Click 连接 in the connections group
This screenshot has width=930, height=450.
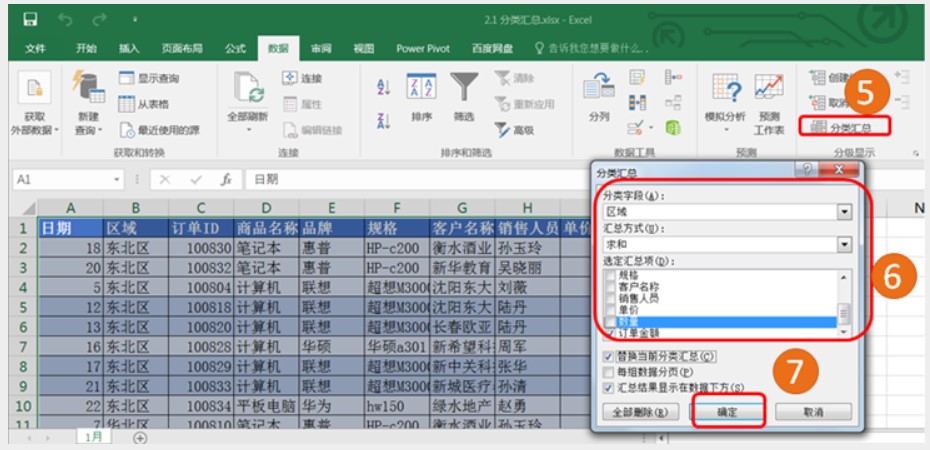coord(302,78)
